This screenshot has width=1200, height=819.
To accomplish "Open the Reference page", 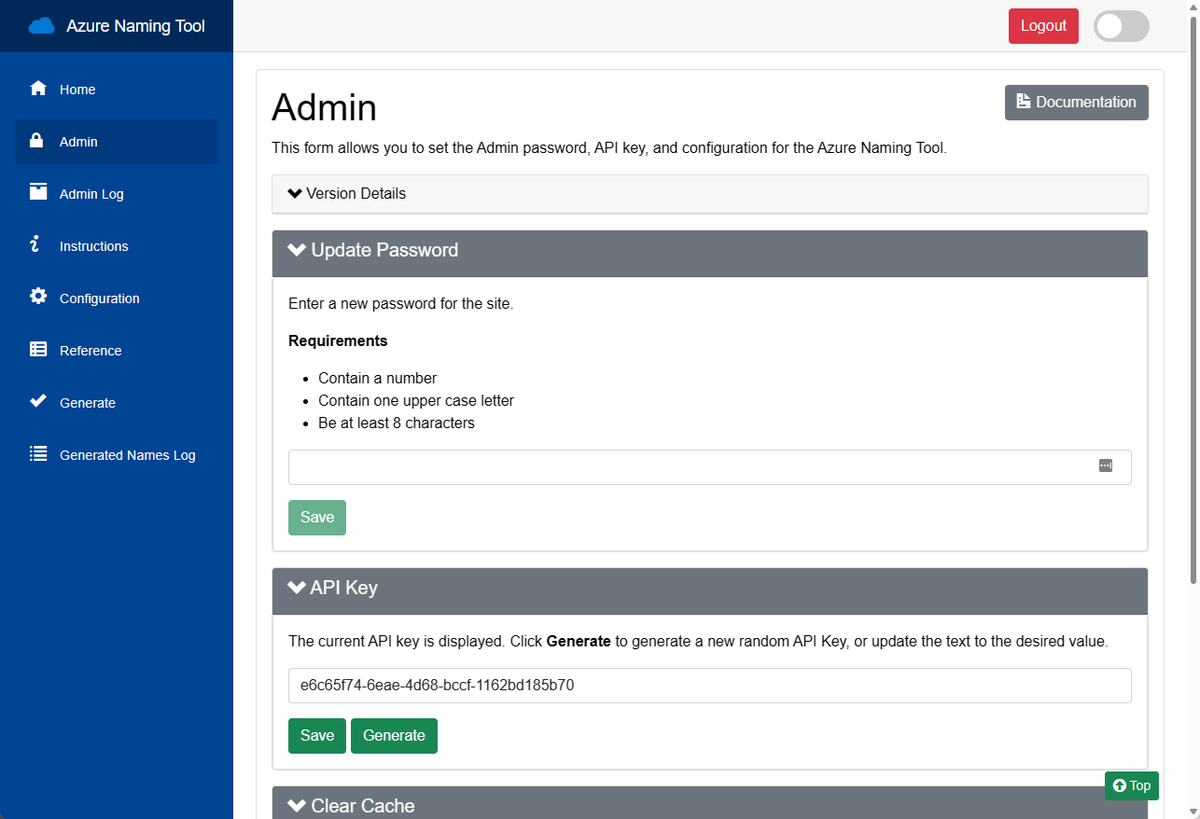I will [x=117, y=350].
